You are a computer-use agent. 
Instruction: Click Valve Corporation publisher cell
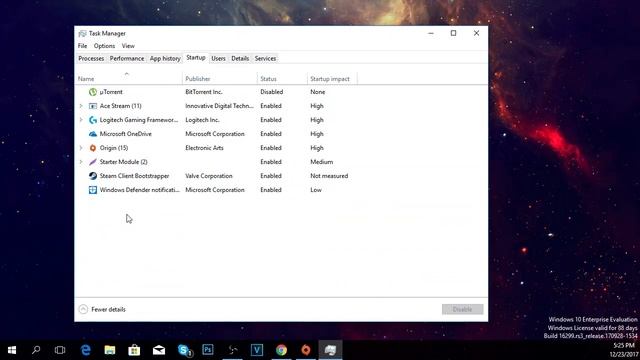click(209, 176)
